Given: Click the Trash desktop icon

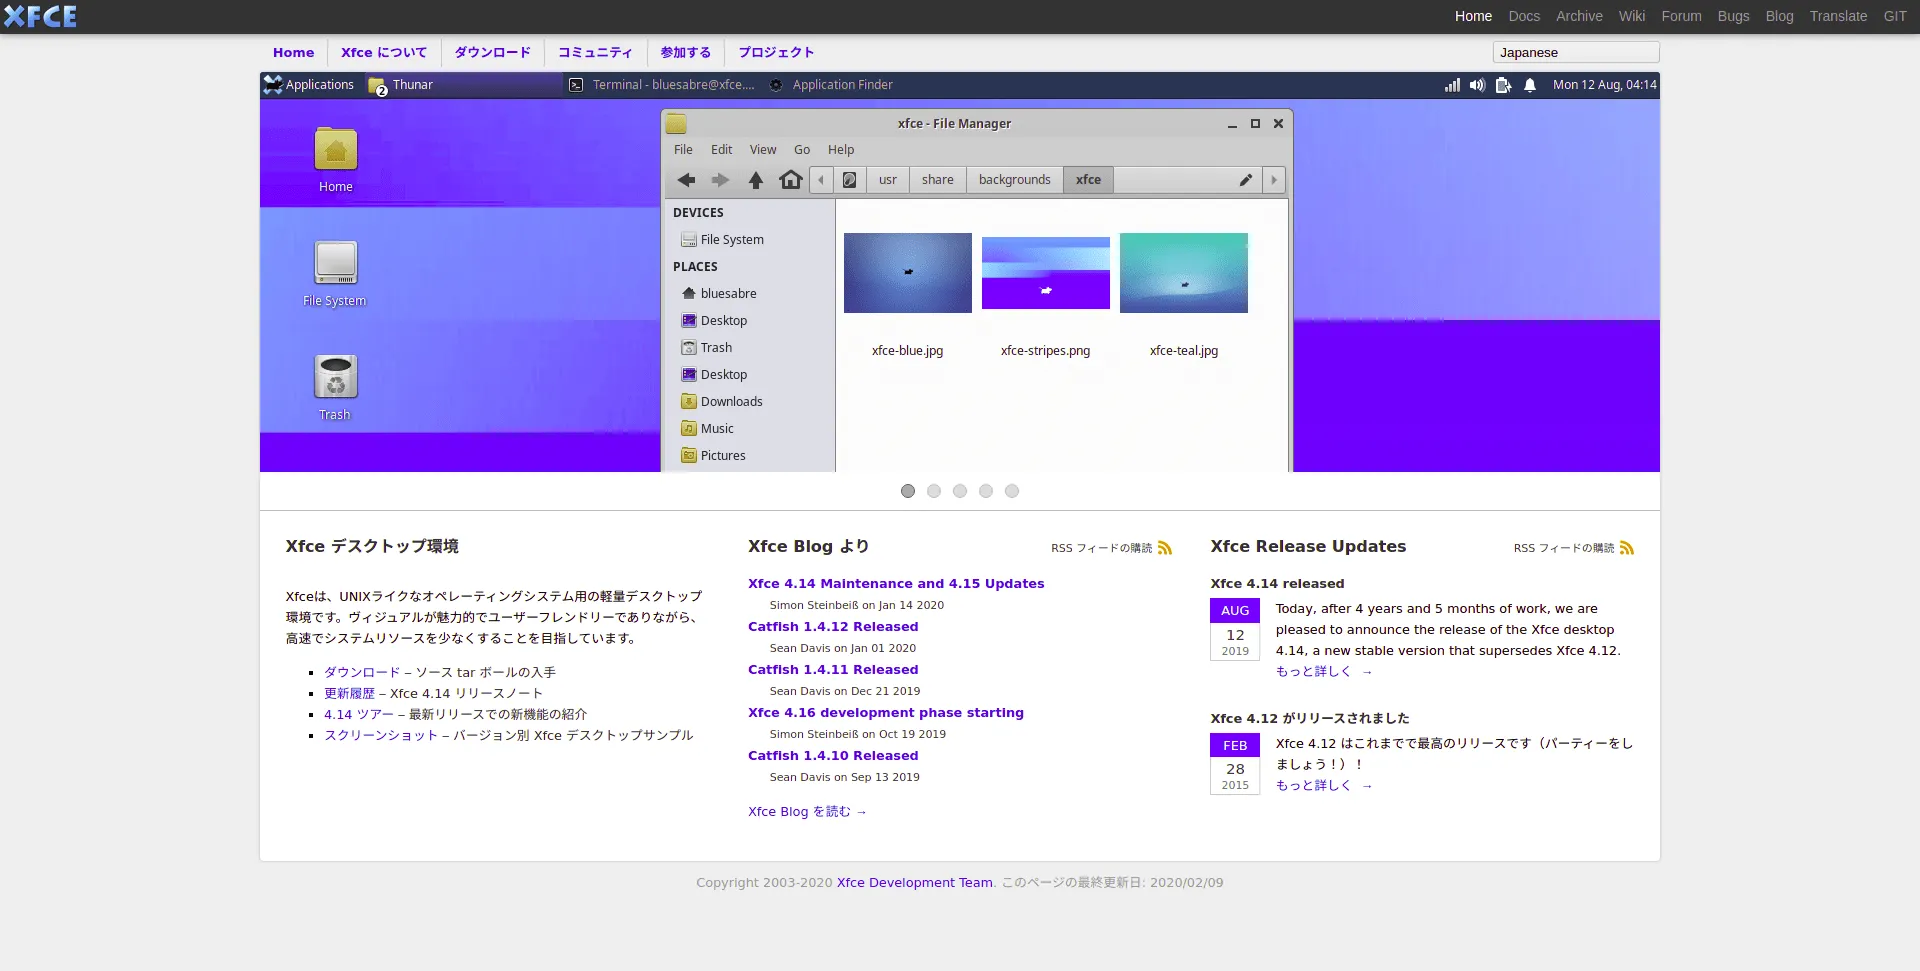Looking at the screenshot, I should [335, 388].
